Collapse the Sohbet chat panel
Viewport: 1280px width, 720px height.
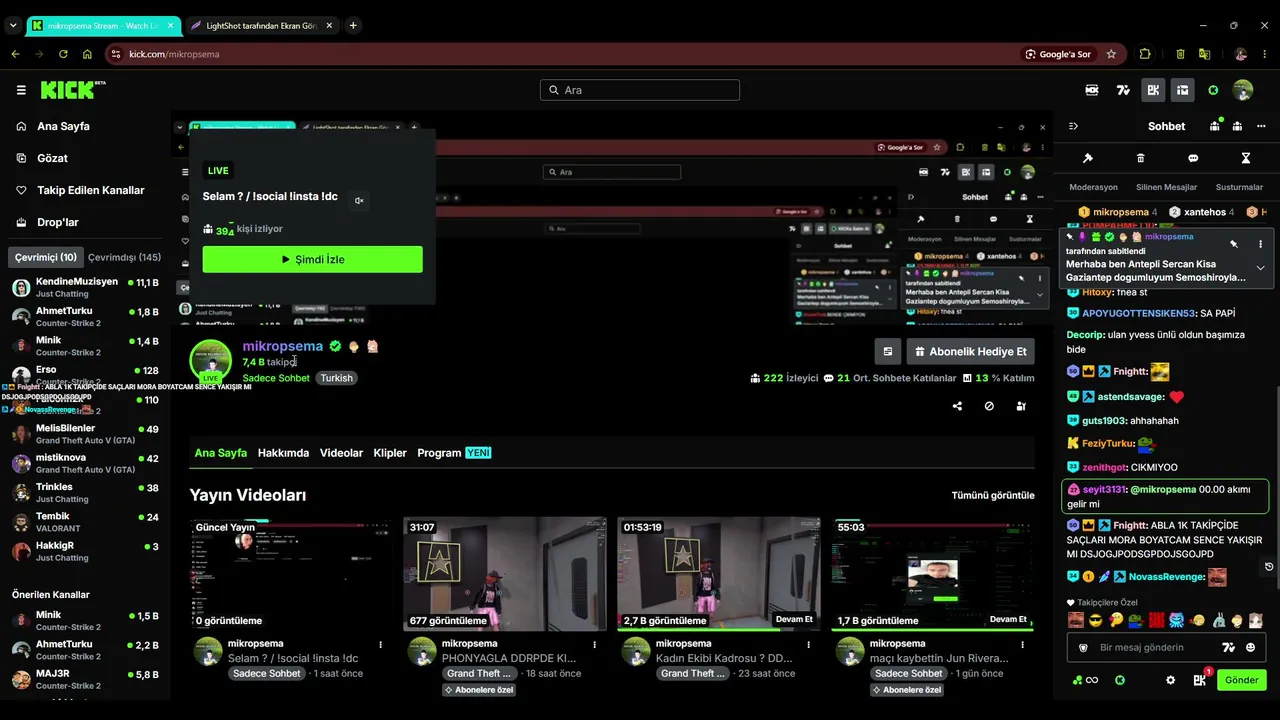click(x=1073, y=126)
